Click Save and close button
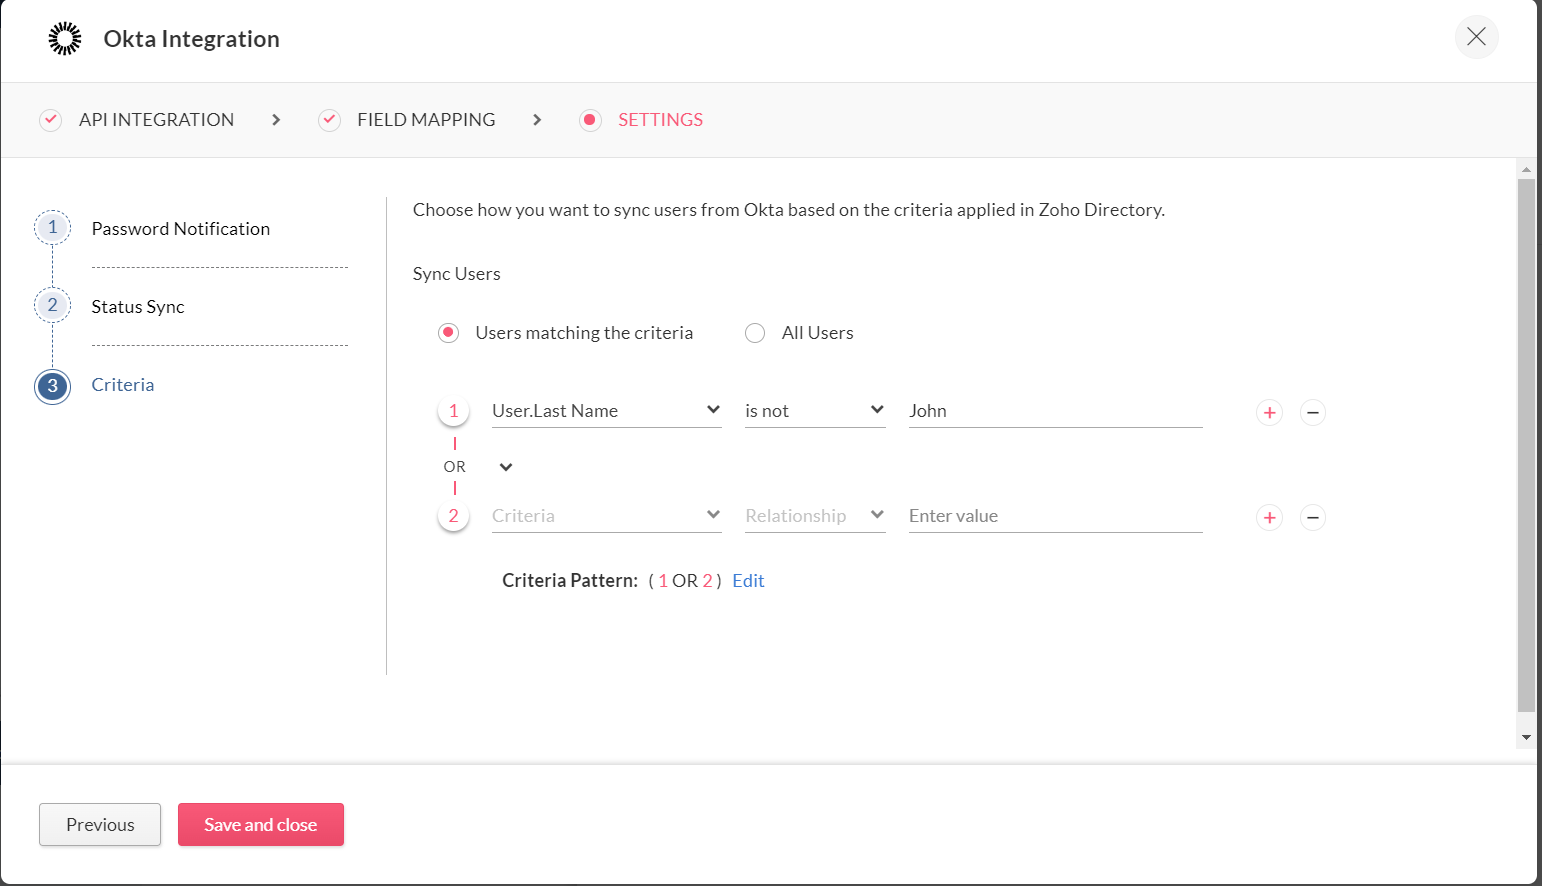 pyautogui.click(x=261, y=825)
